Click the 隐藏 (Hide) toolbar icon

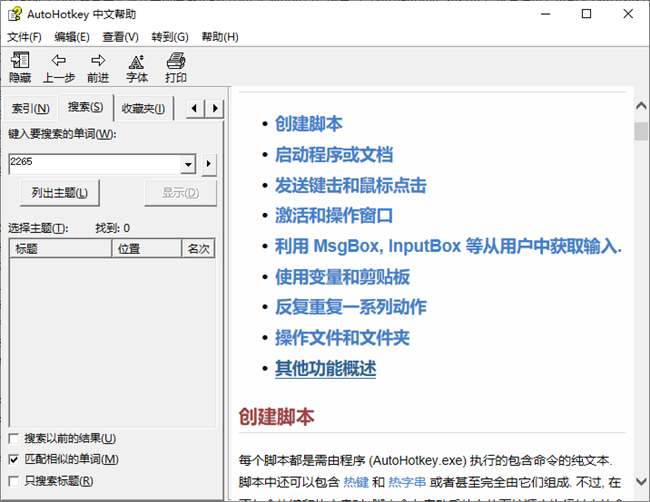coord(20,62)
